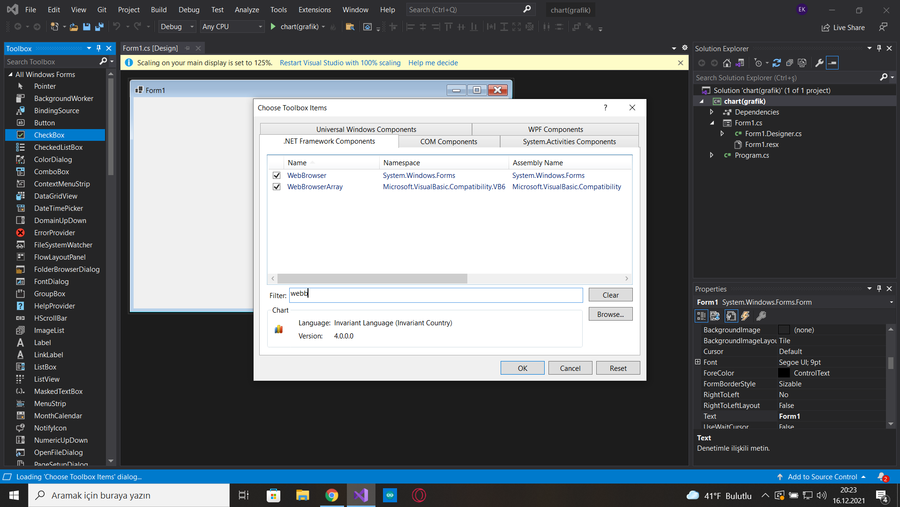Click the Events lightning bolt icon in Properties
Image resolution: width=900 pixels, height=507 pixels.
[x=745, y=316]
